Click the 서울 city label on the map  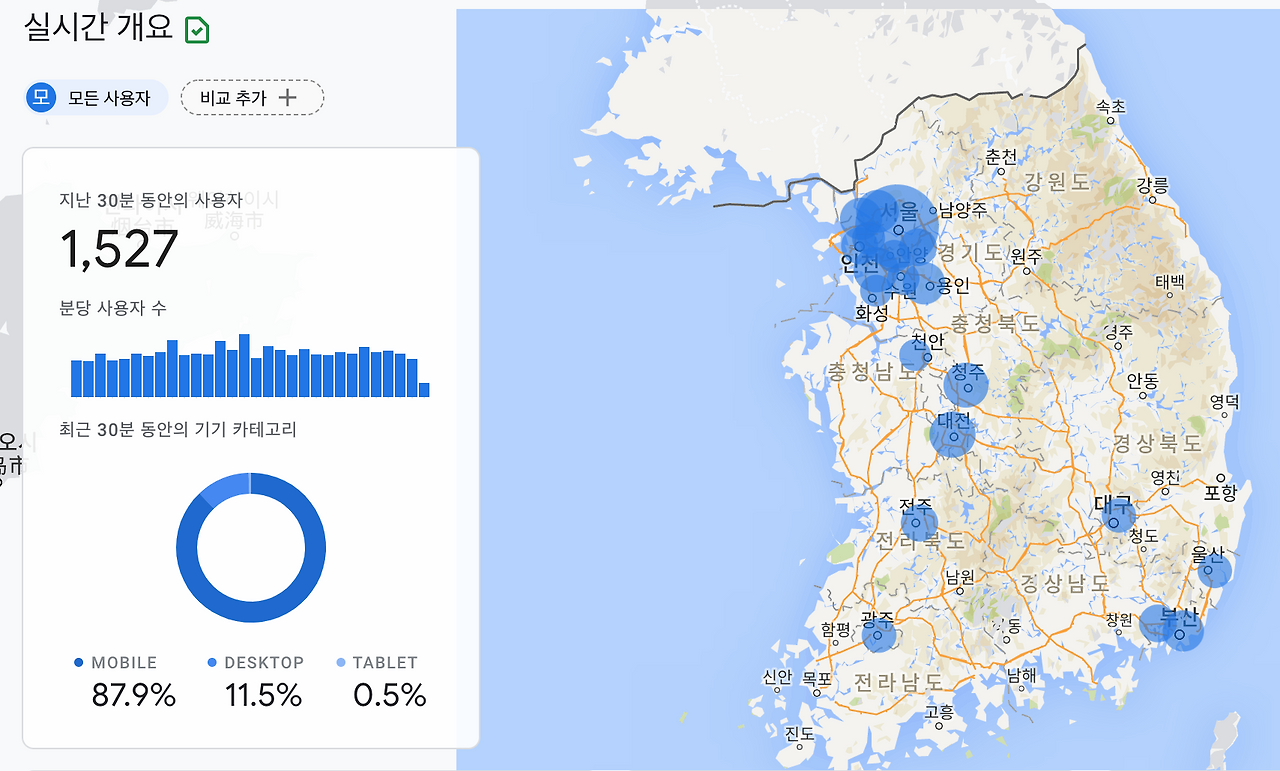click(899, 212)
